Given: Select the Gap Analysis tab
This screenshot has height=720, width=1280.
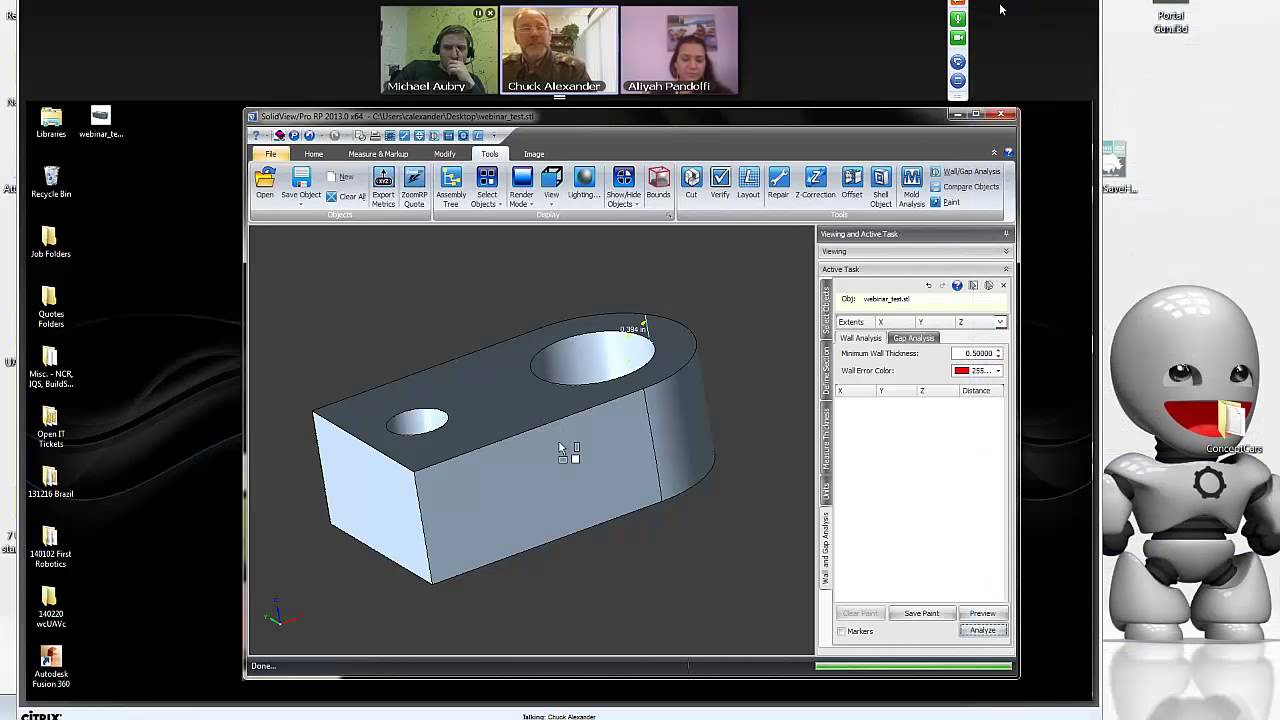Looking at the screenshot, I should point(913,338).
